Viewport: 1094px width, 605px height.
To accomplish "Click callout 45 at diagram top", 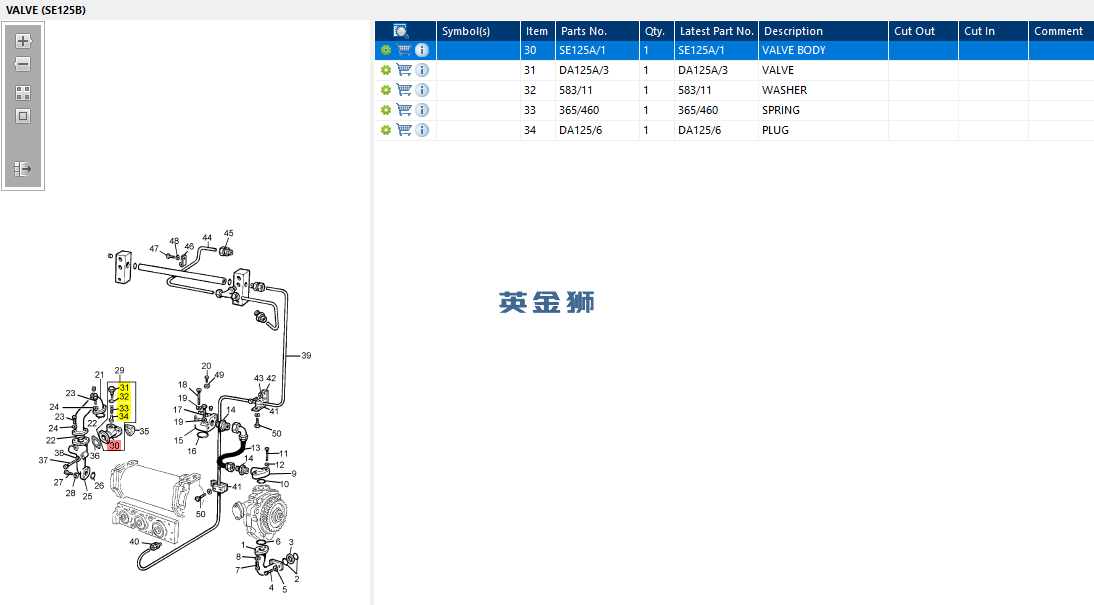I will (229, 233).
